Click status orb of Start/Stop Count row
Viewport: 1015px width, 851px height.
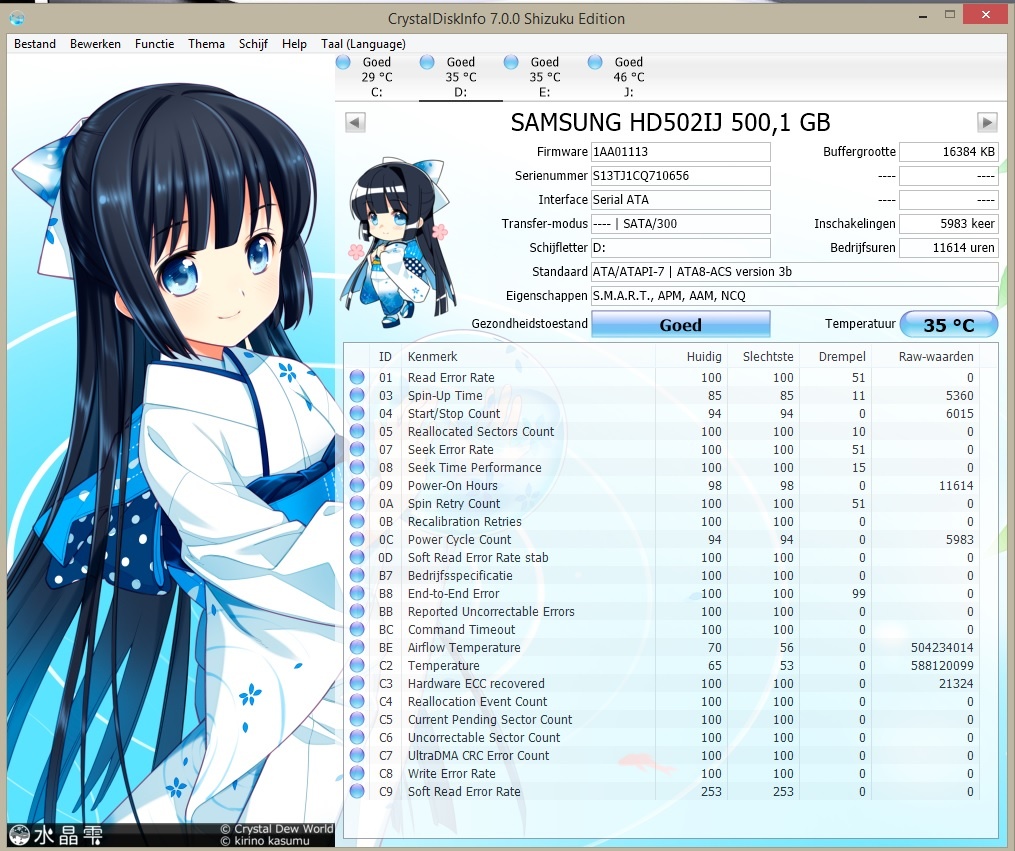pos(357,414)
